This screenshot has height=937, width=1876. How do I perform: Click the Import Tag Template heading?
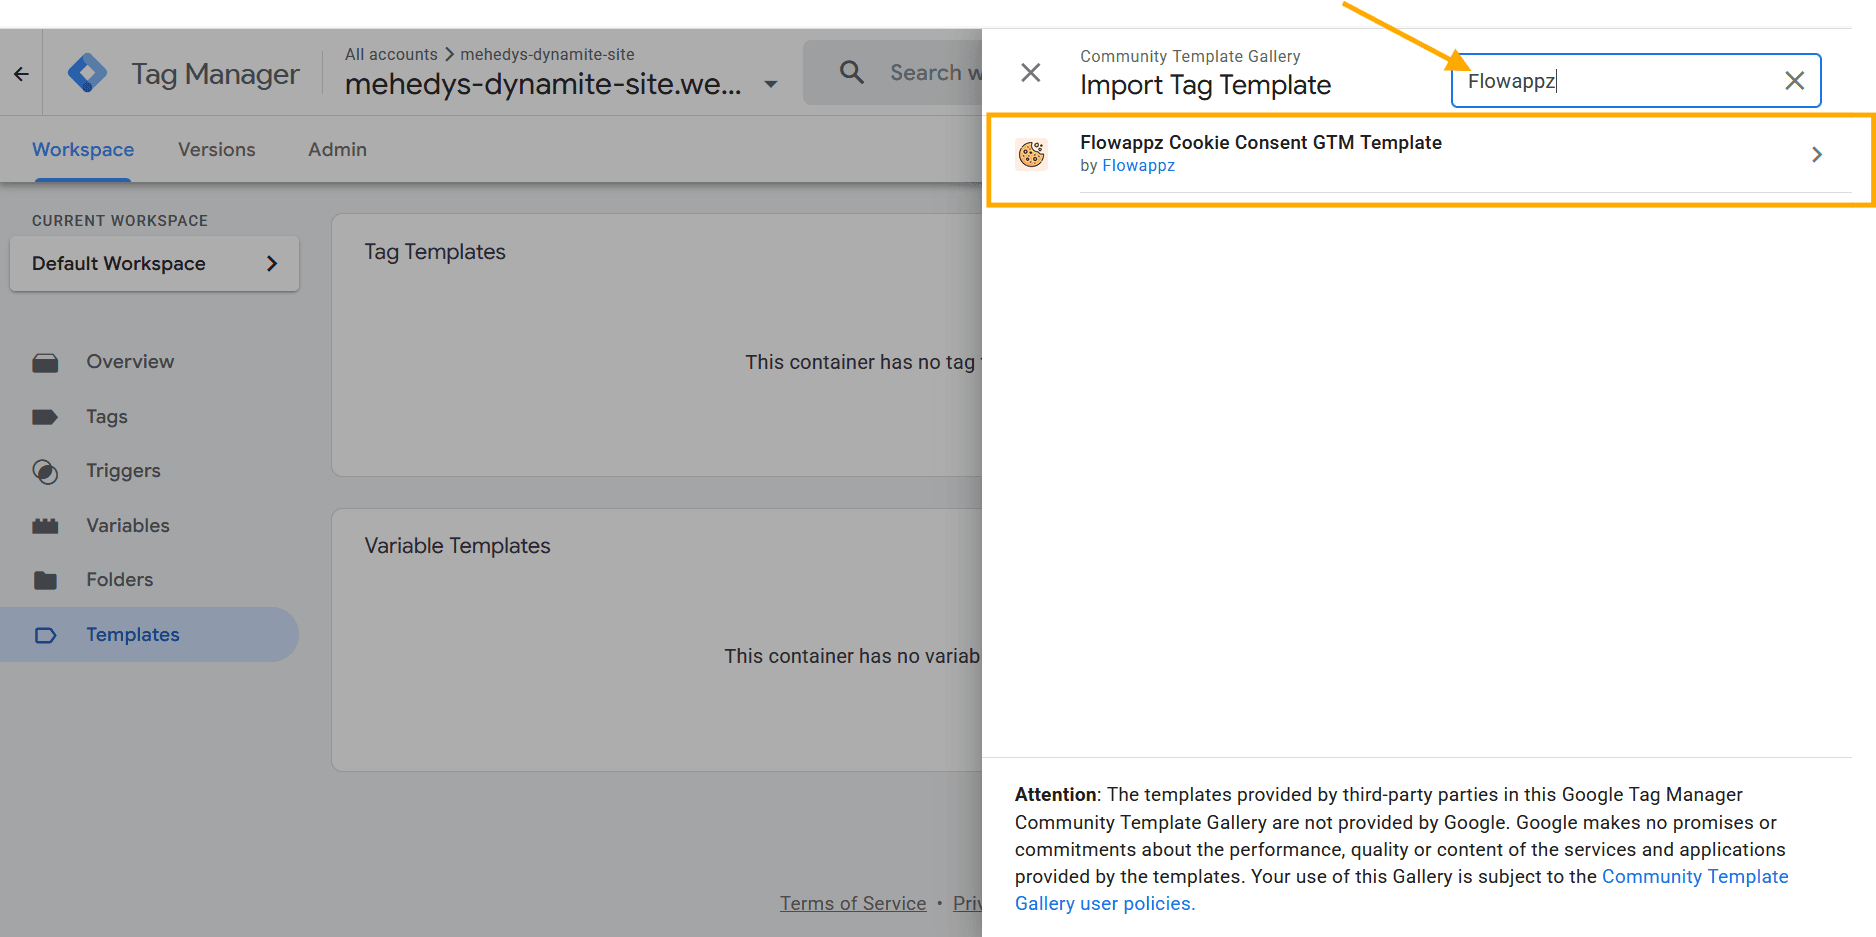(x=1205, y=85)
